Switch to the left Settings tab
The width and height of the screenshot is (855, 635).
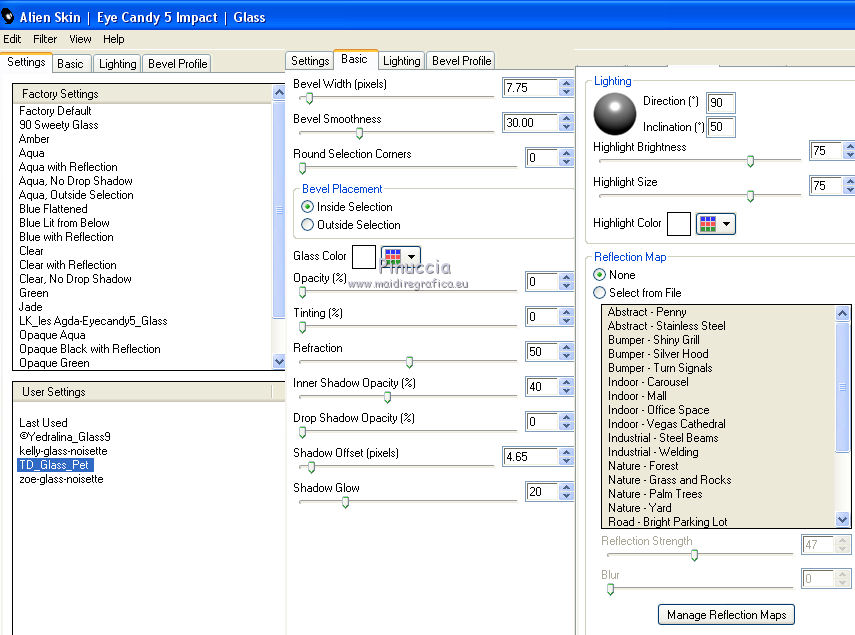[x=26, y=62]
